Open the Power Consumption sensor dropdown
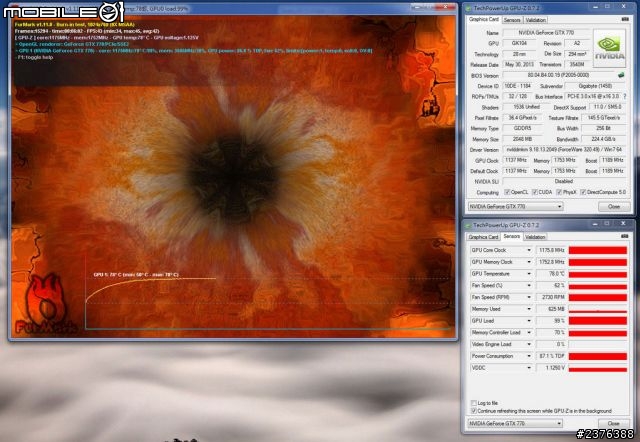 (x=529, y=356)
